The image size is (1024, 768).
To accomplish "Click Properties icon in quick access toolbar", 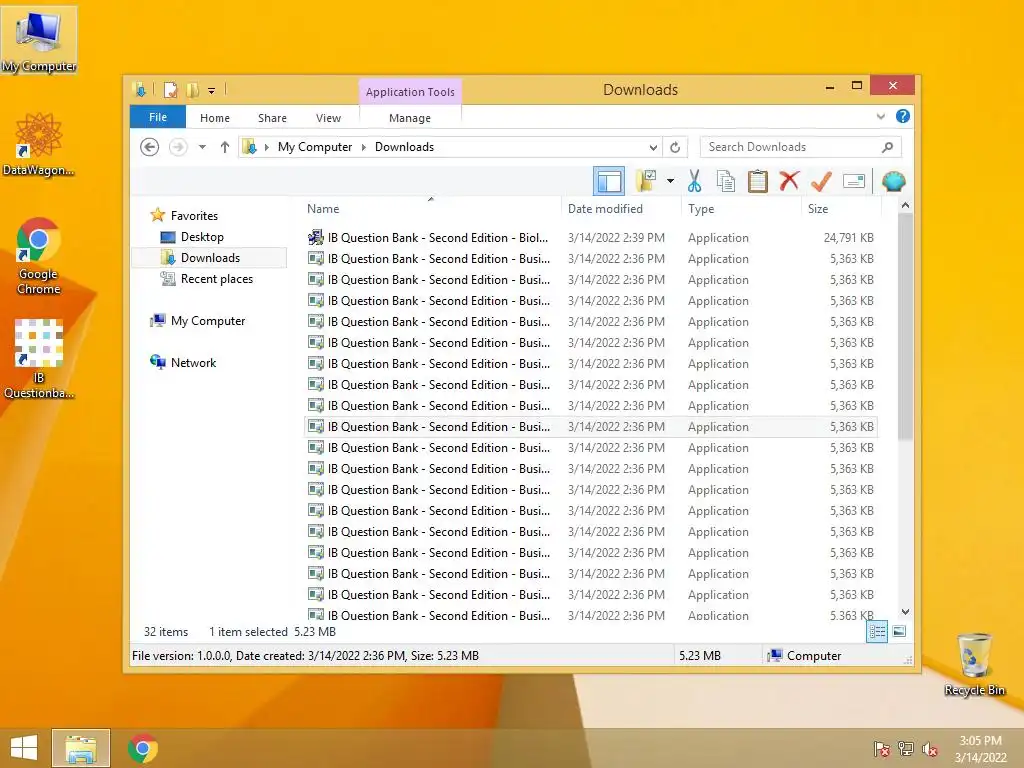I will click(x=170, y=90).
